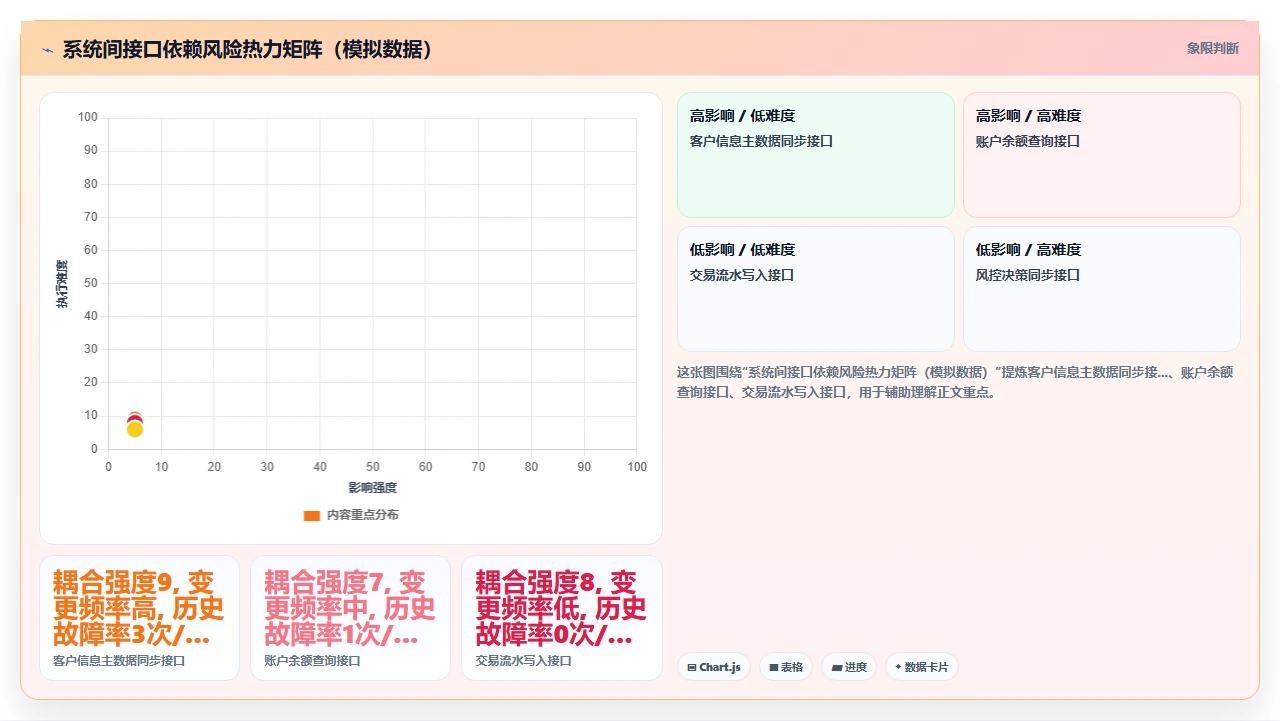This screenshot has height=721, width=1280.
Task: Click 客户信息主数据同步接口 in the green quadrant card
Action: (761, 141)
